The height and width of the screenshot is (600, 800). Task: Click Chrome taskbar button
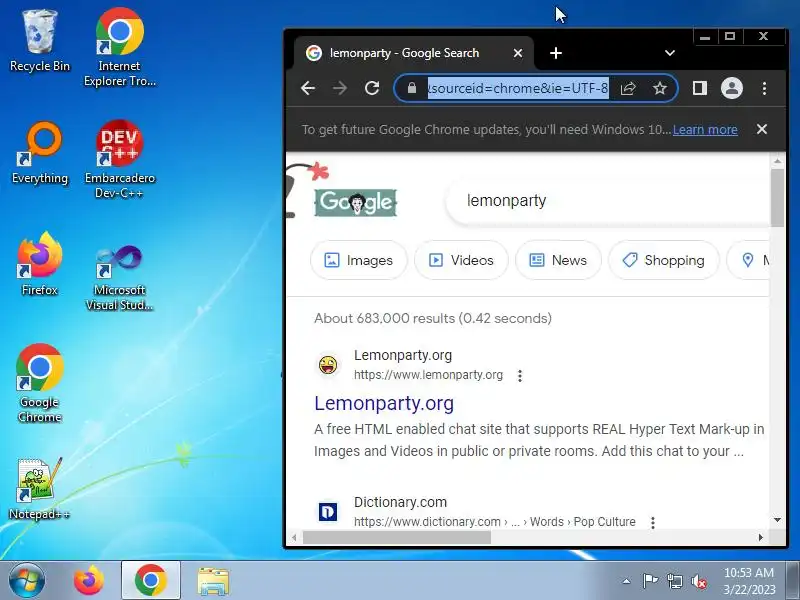click(151, 581)
